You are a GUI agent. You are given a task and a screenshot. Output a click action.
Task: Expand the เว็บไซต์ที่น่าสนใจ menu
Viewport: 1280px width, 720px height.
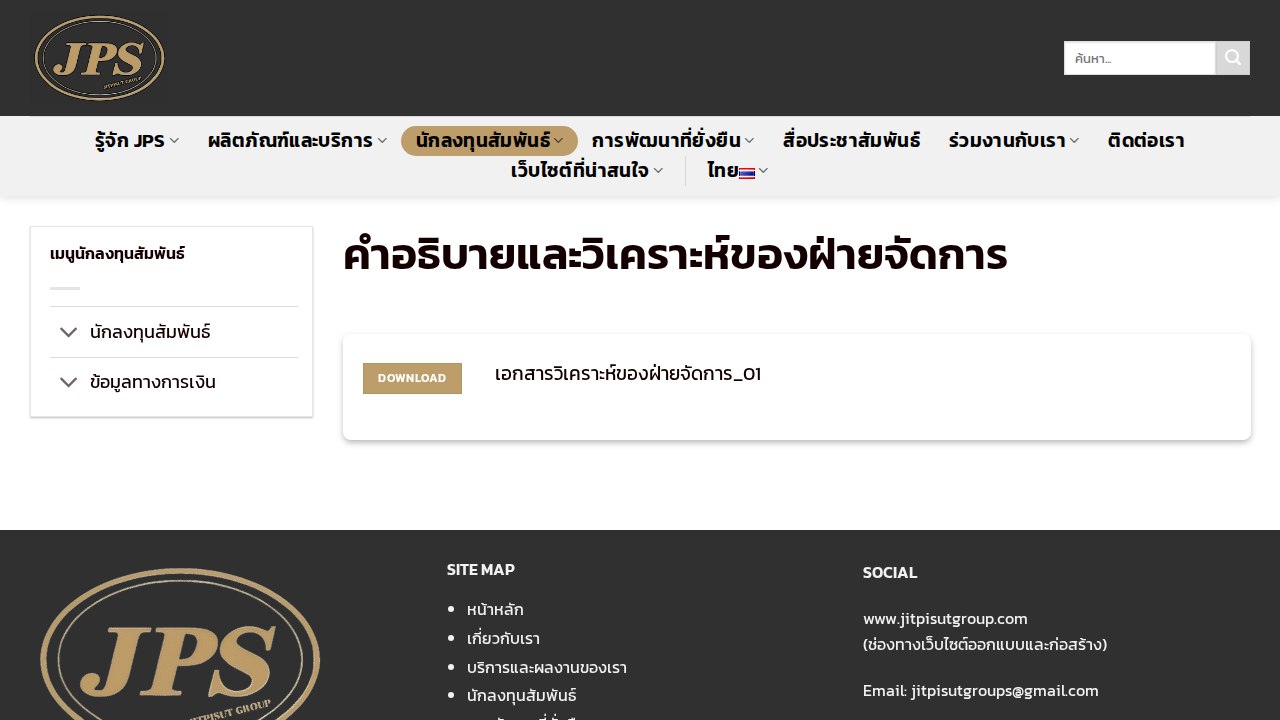click(x=586, y=171)
